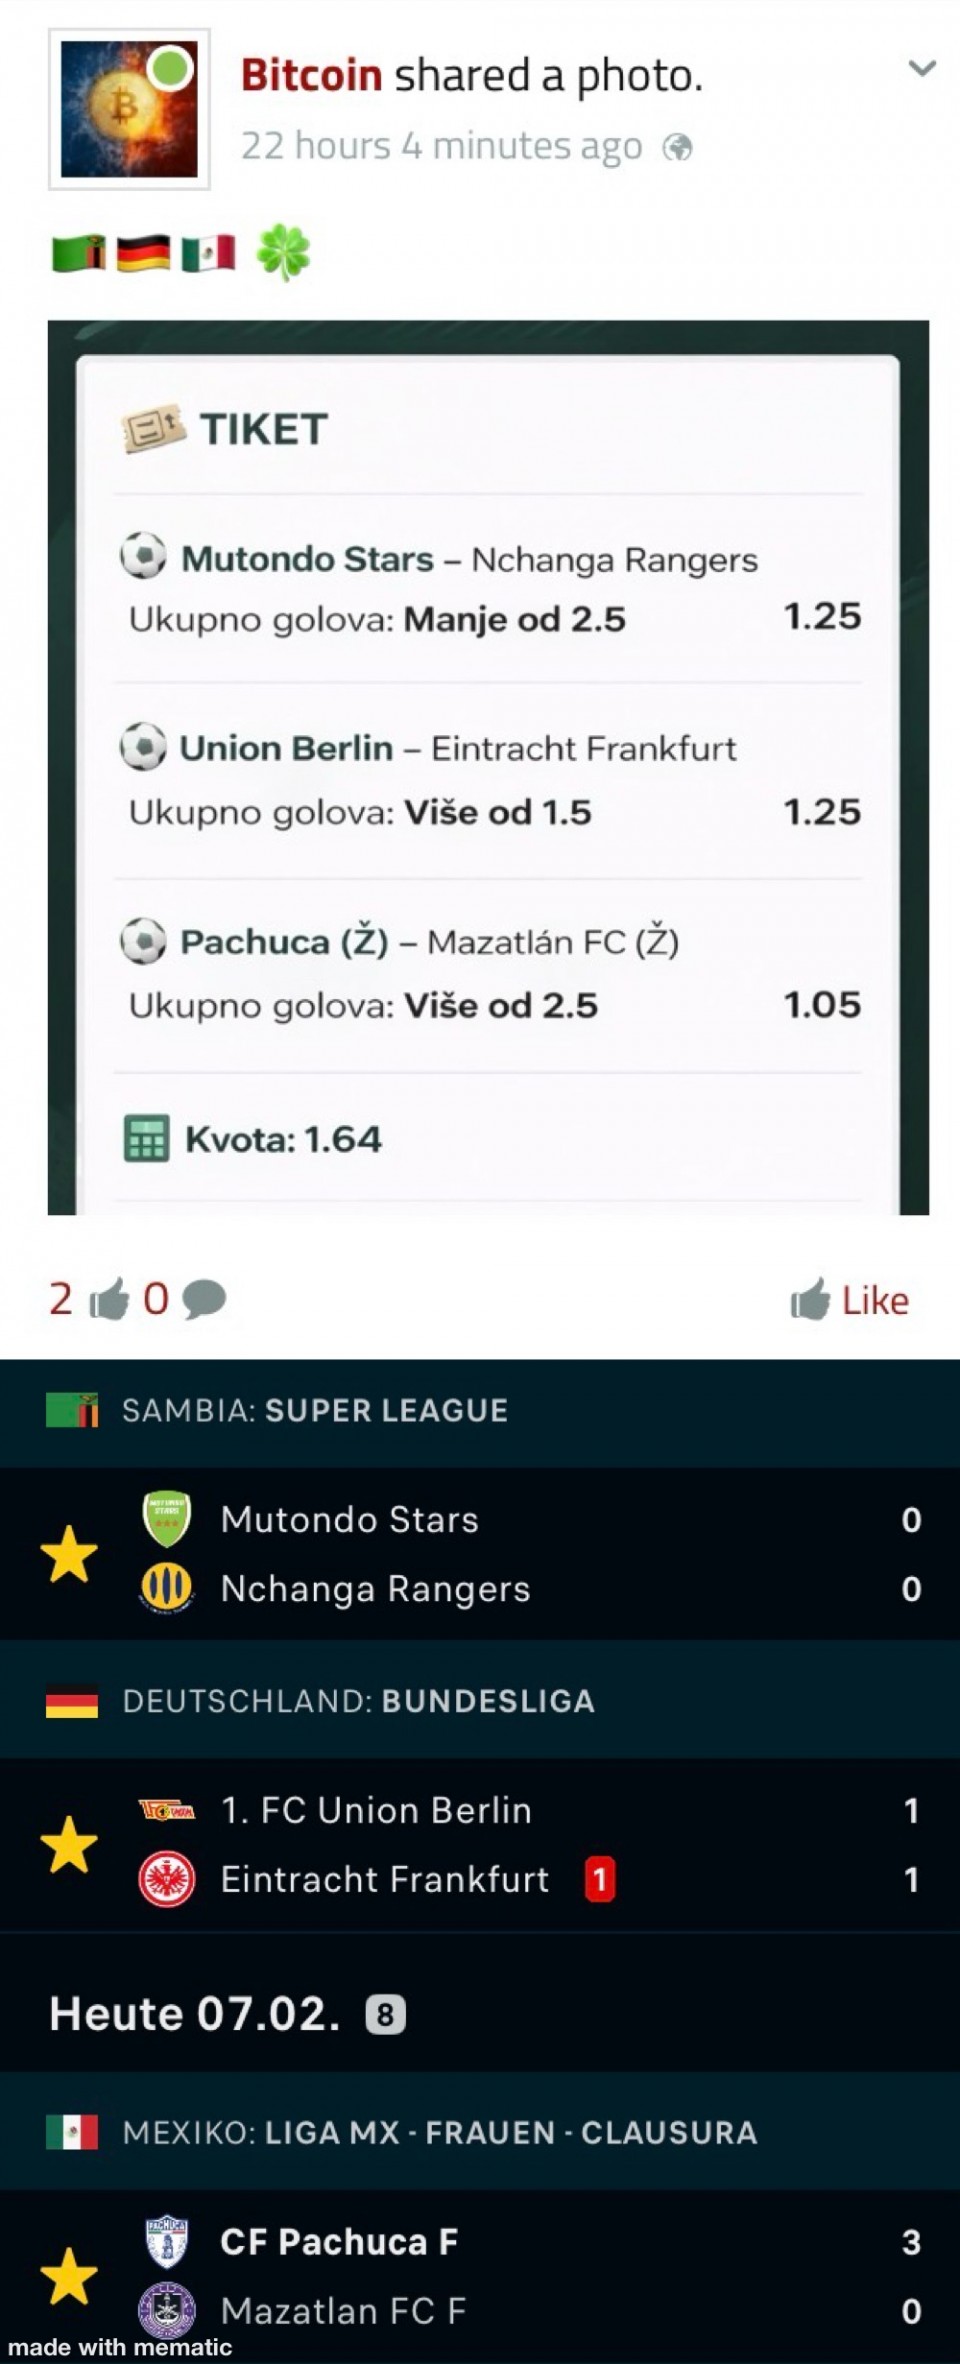Open comments via speech bubble icon
The image size is (960, 2364).
204,1299
